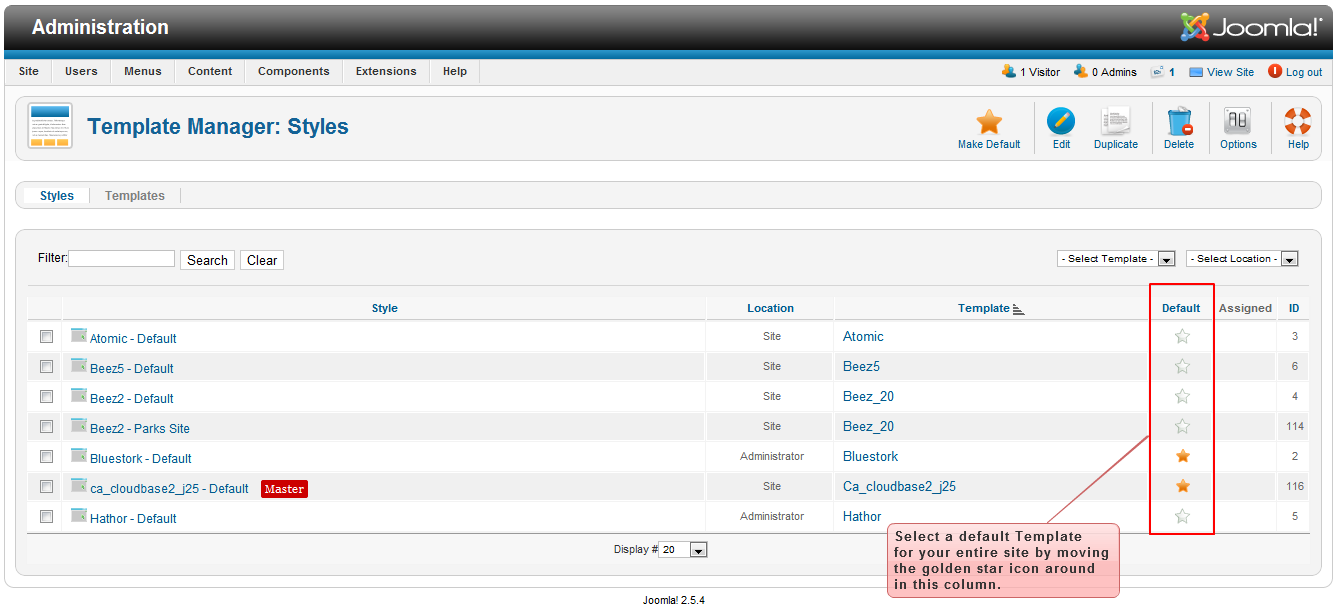1338x612 pixels.
Task: Select the Beez2 - Parks Site checkbox
Action: 46,427
